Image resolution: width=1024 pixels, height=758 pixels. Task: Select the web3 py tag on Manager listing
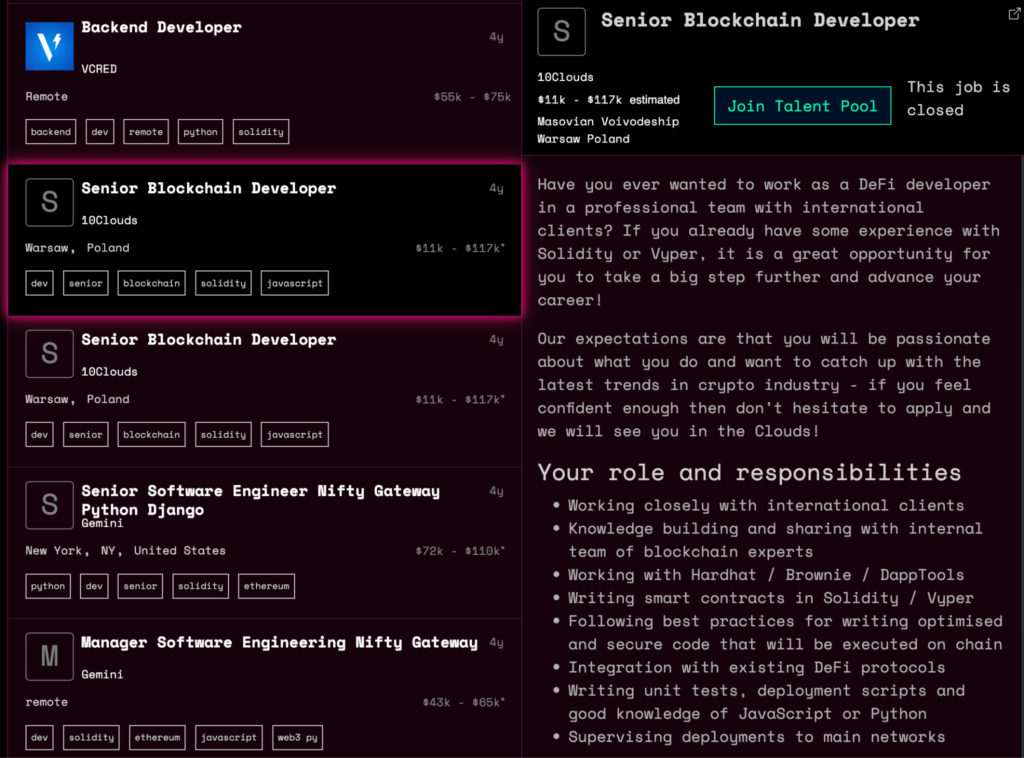point(297,738)
